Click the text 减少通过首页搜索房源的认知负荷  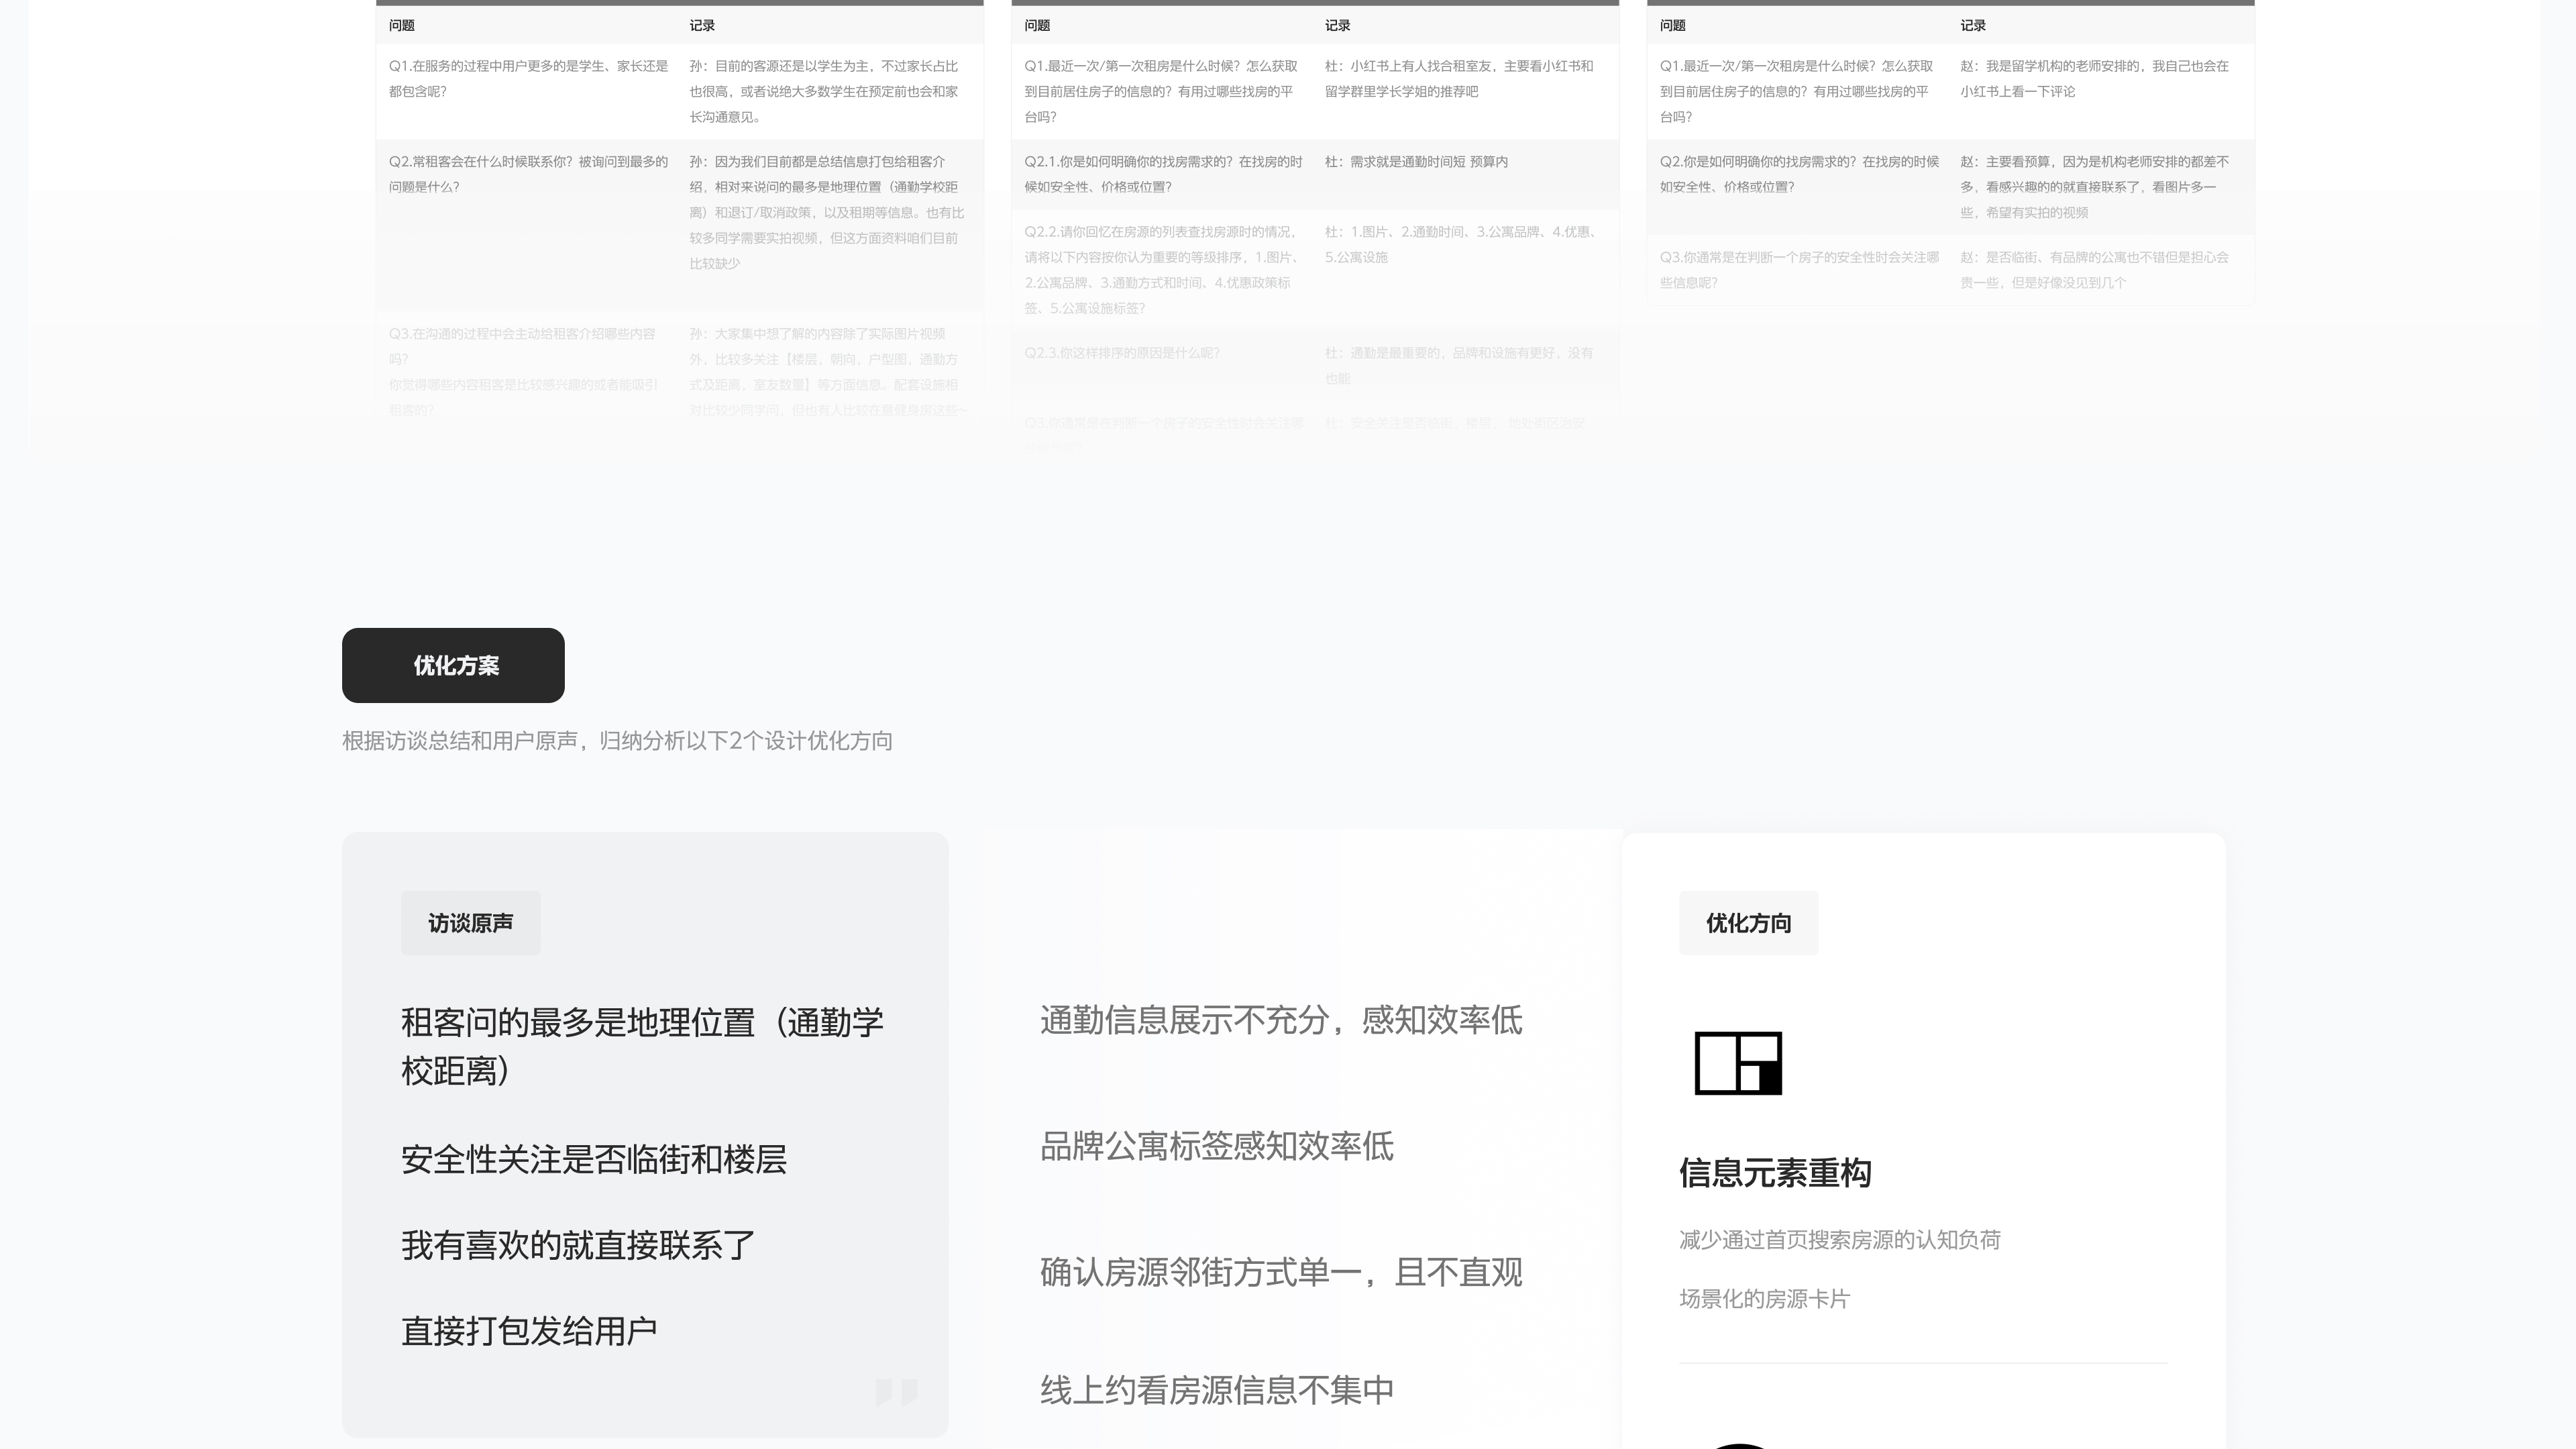coord(1839,1240)
